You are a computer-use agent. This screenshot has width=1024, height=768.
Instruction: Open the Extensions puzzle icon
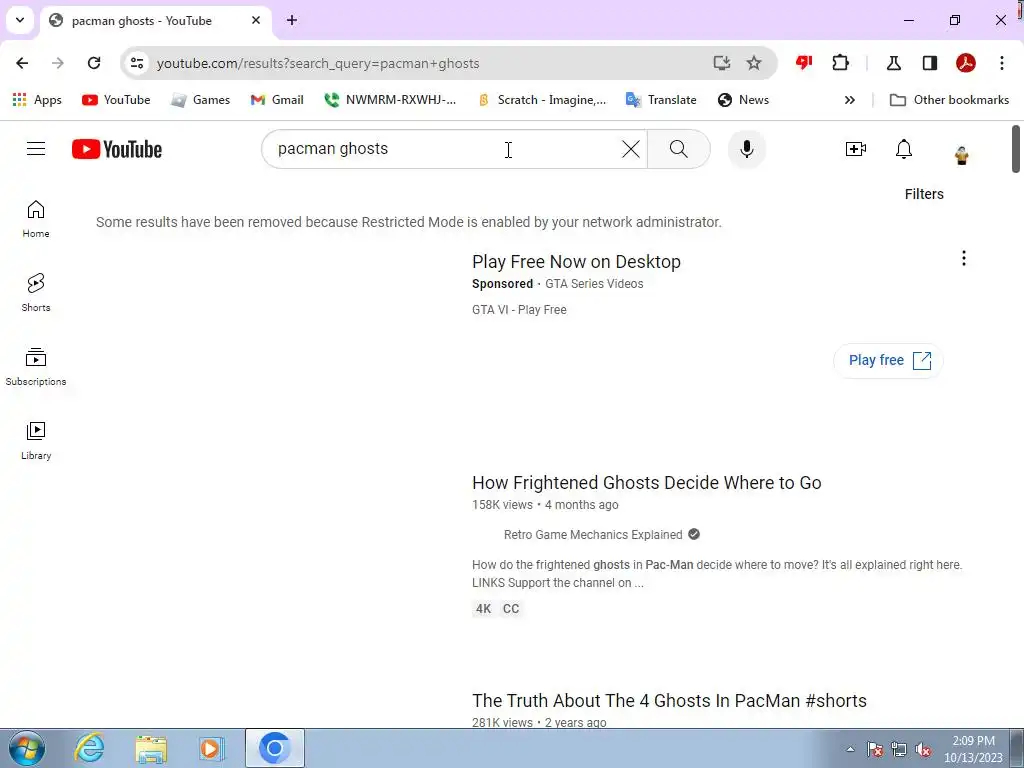(840, 63)
